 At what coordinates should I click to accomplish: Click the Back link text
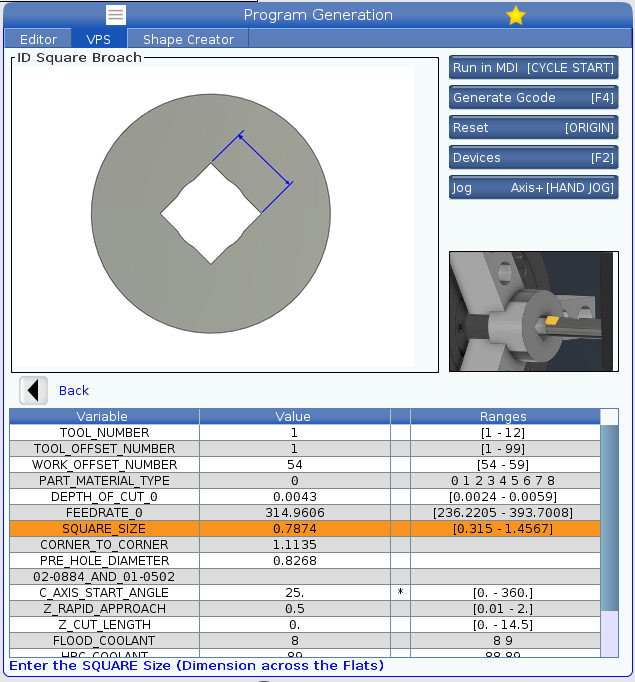pyautogui.click(x=74, y=391)
